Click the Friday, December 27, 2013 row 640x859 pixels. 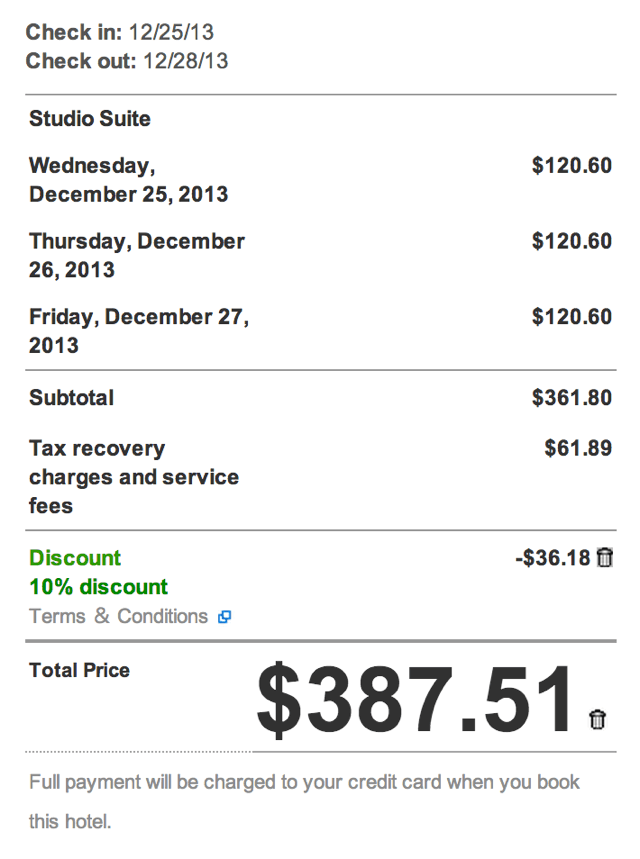pyautogui.click(x=320, y=331)
